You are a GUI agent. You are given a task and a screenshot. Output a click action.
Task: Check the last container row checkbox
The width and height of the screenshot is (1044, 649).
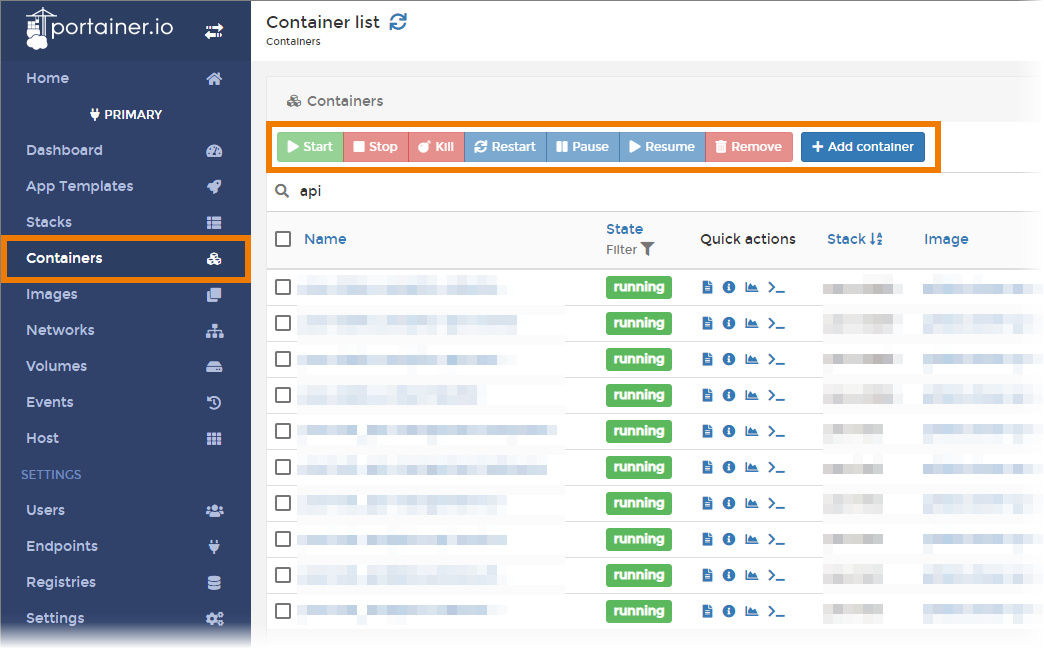click(283, 610)
